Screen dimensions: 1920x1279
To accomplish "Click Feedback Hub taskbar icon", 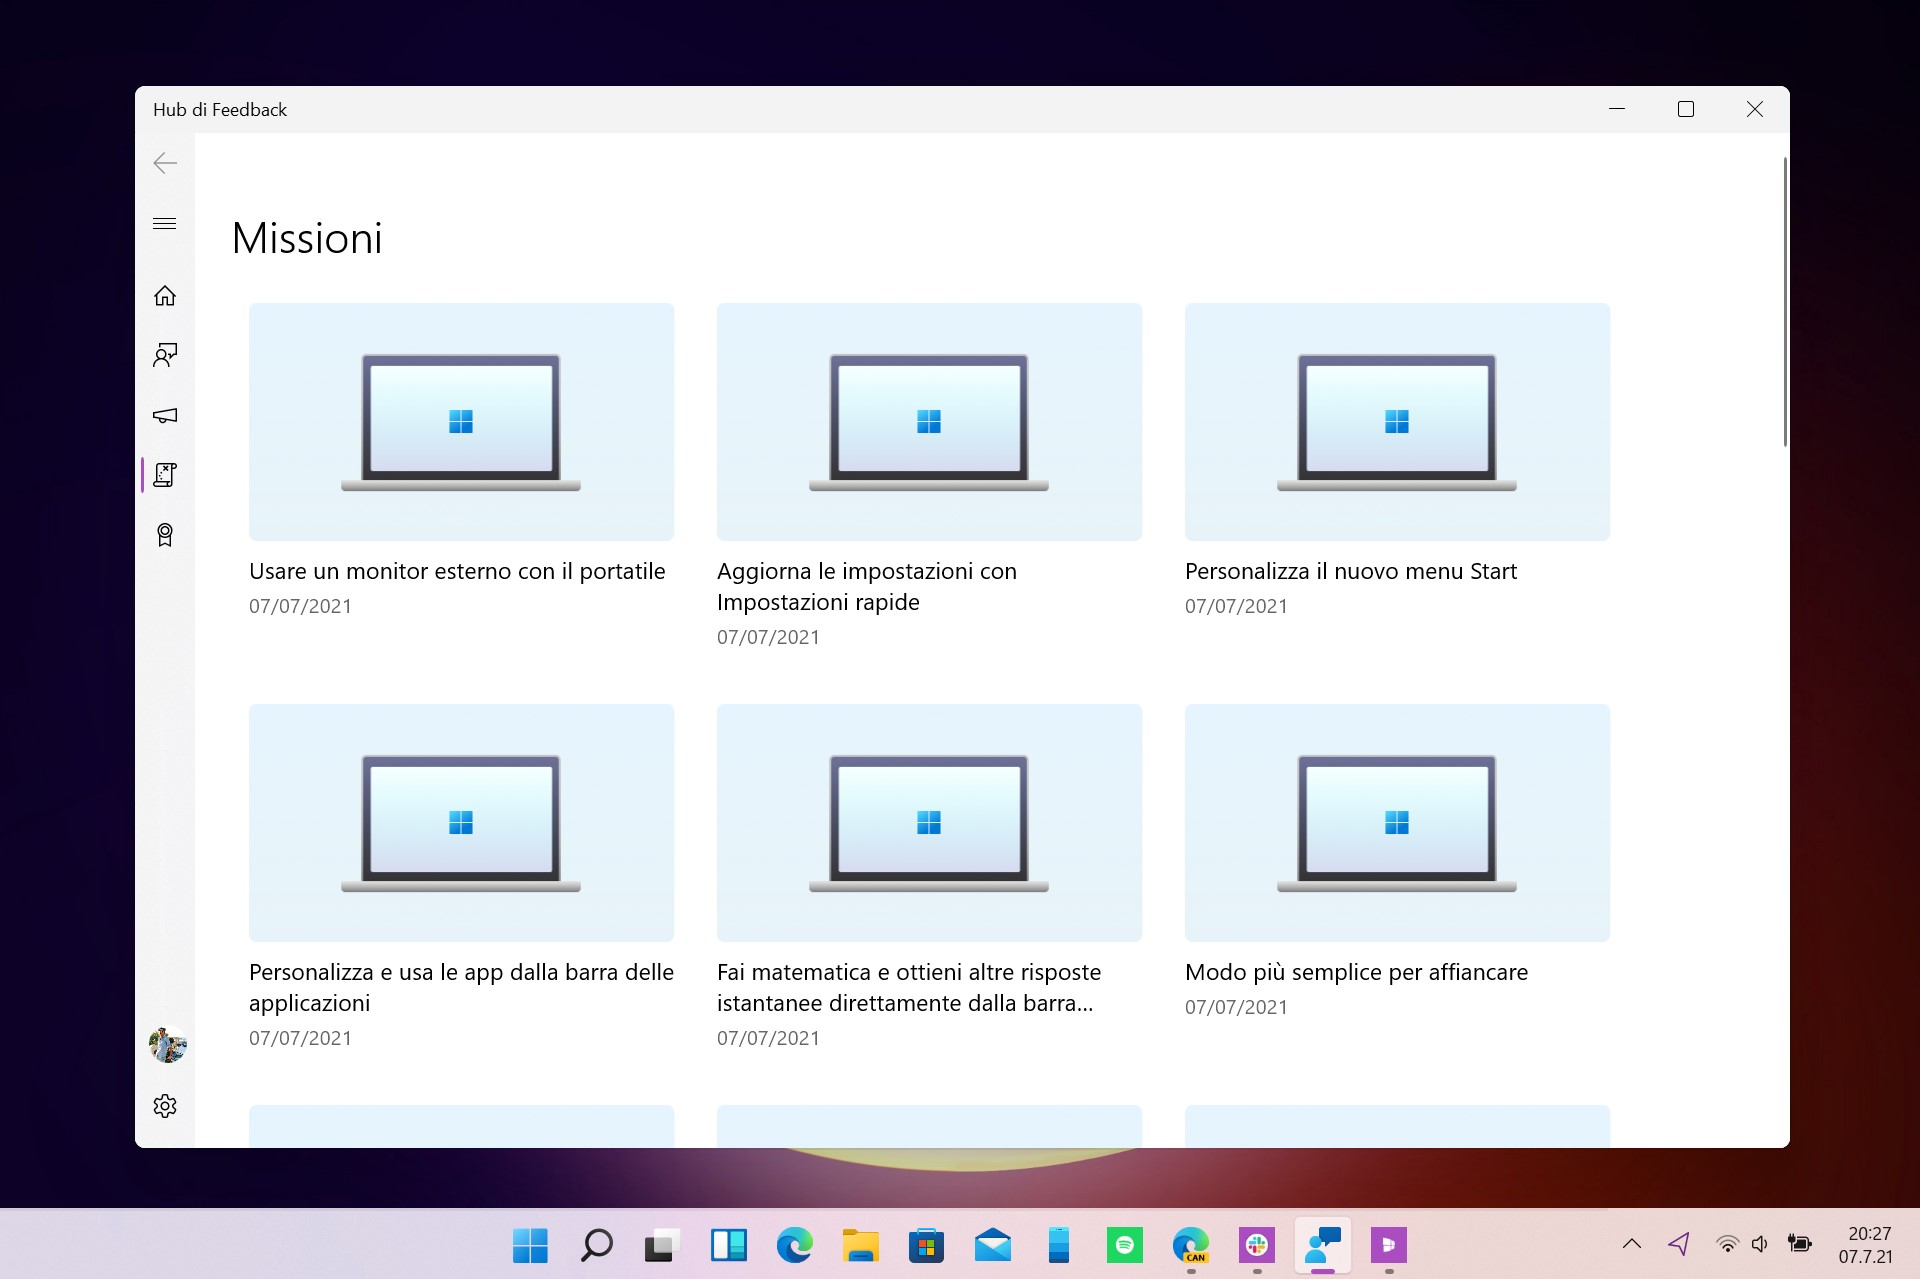I will tap(1323, 1245).
